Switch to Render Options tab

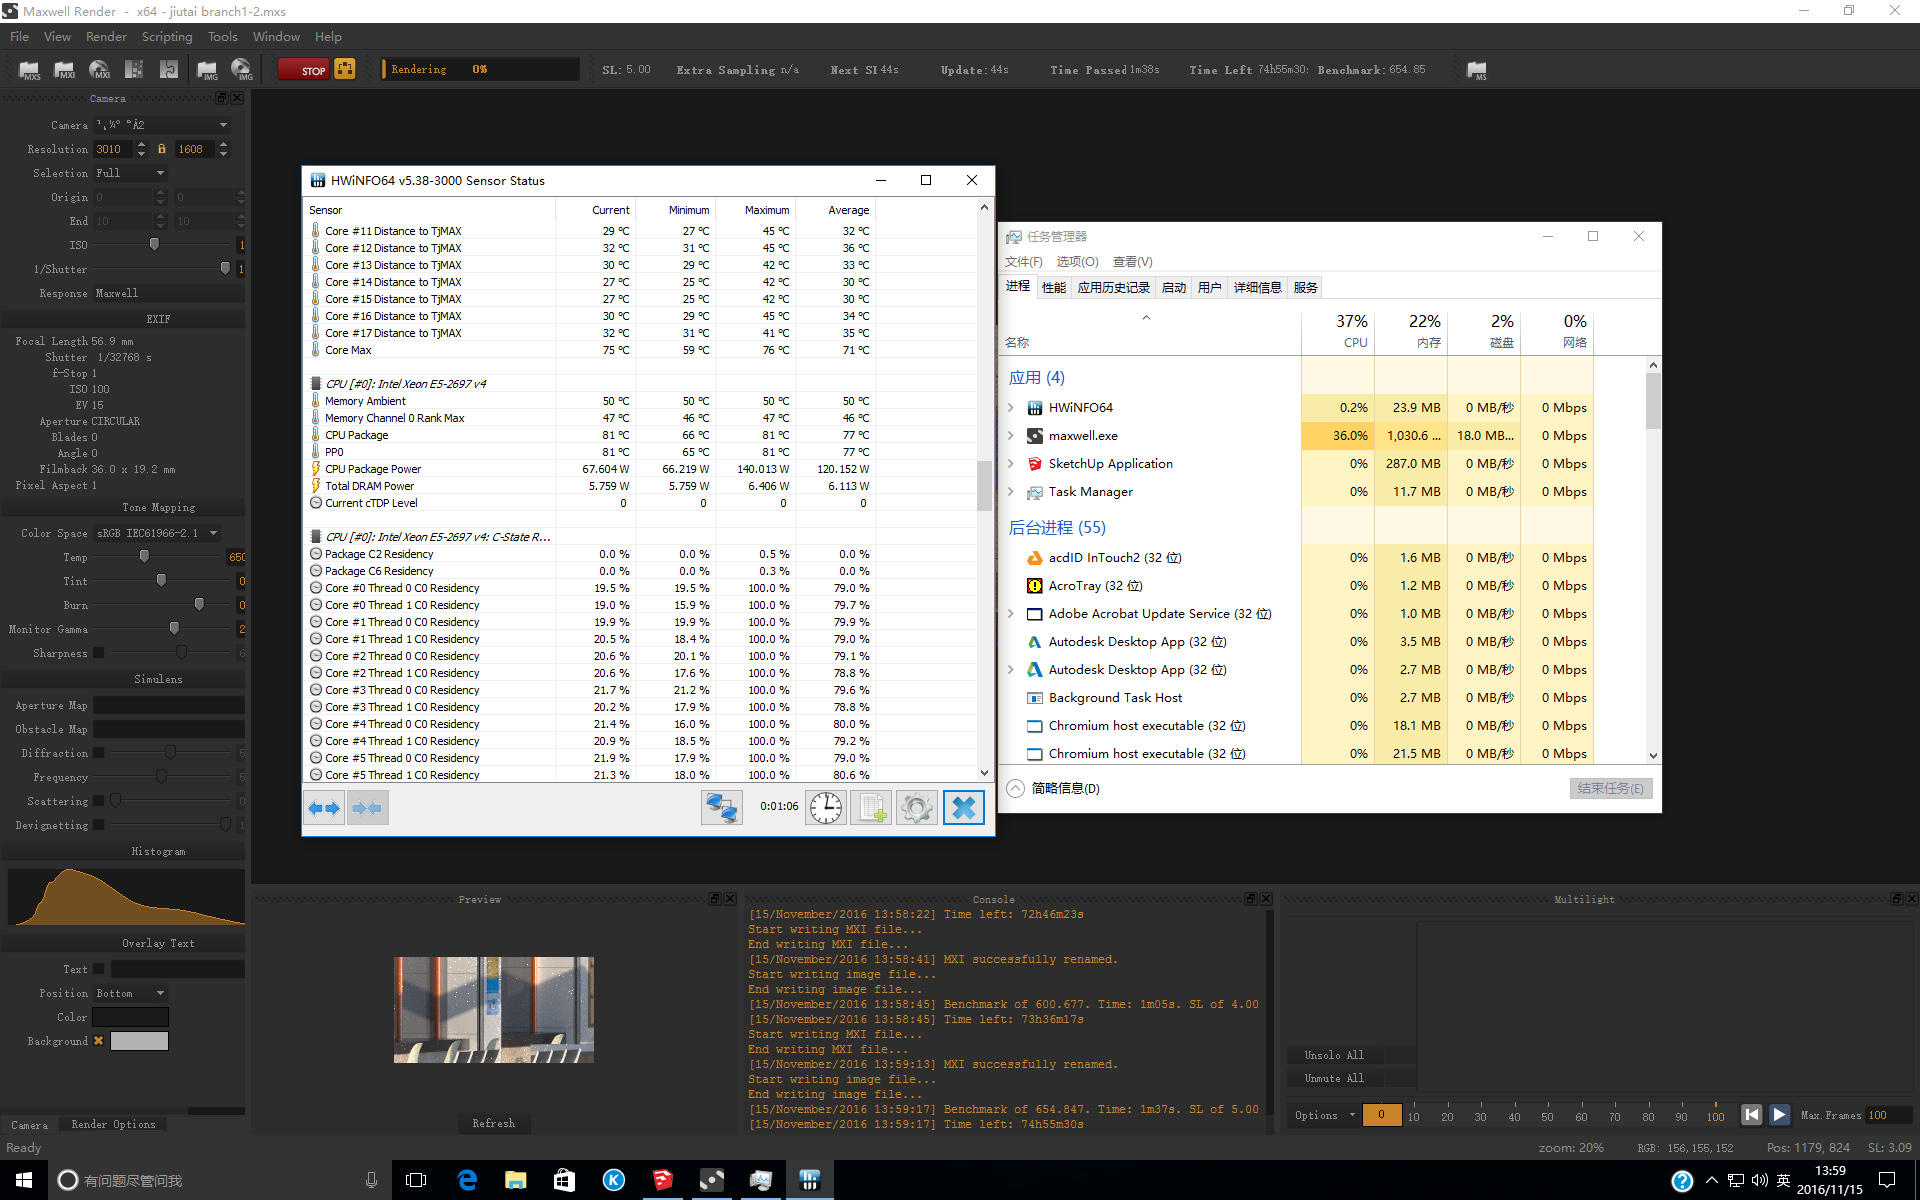(113, 1124)
